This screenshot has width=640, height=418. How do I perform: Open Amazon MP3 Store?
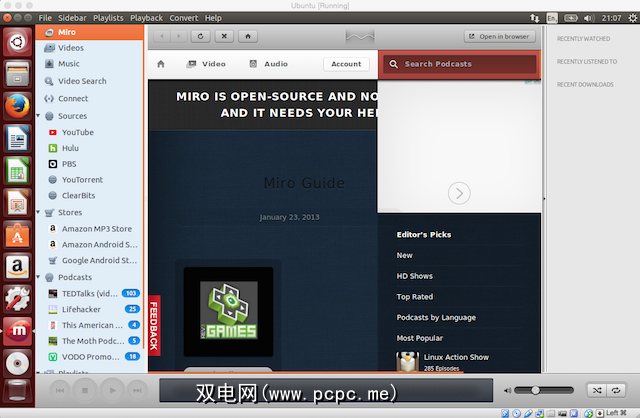click(96, 229)
